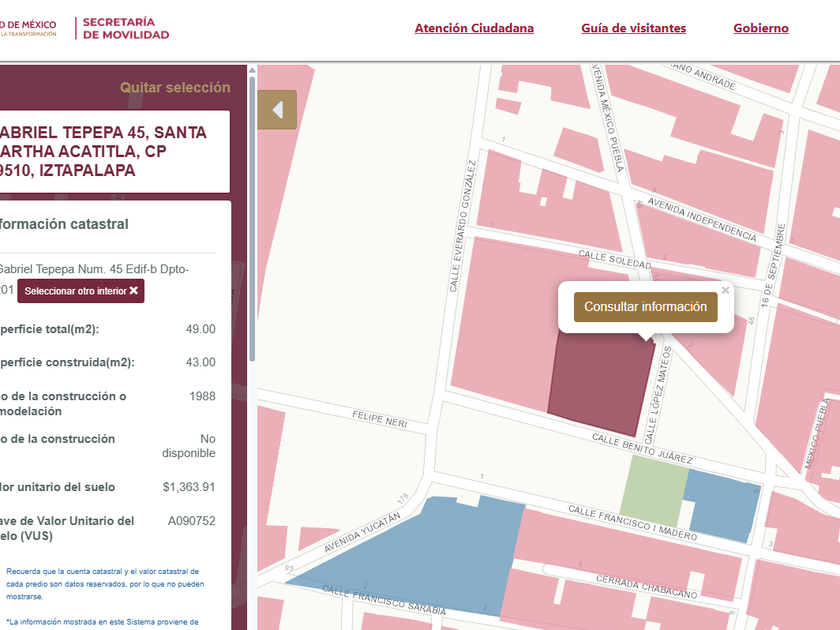The width and height of the screenshot is (840, 630).
Task: Open the Atención Ciudadana menu
Action: point(474,28)
